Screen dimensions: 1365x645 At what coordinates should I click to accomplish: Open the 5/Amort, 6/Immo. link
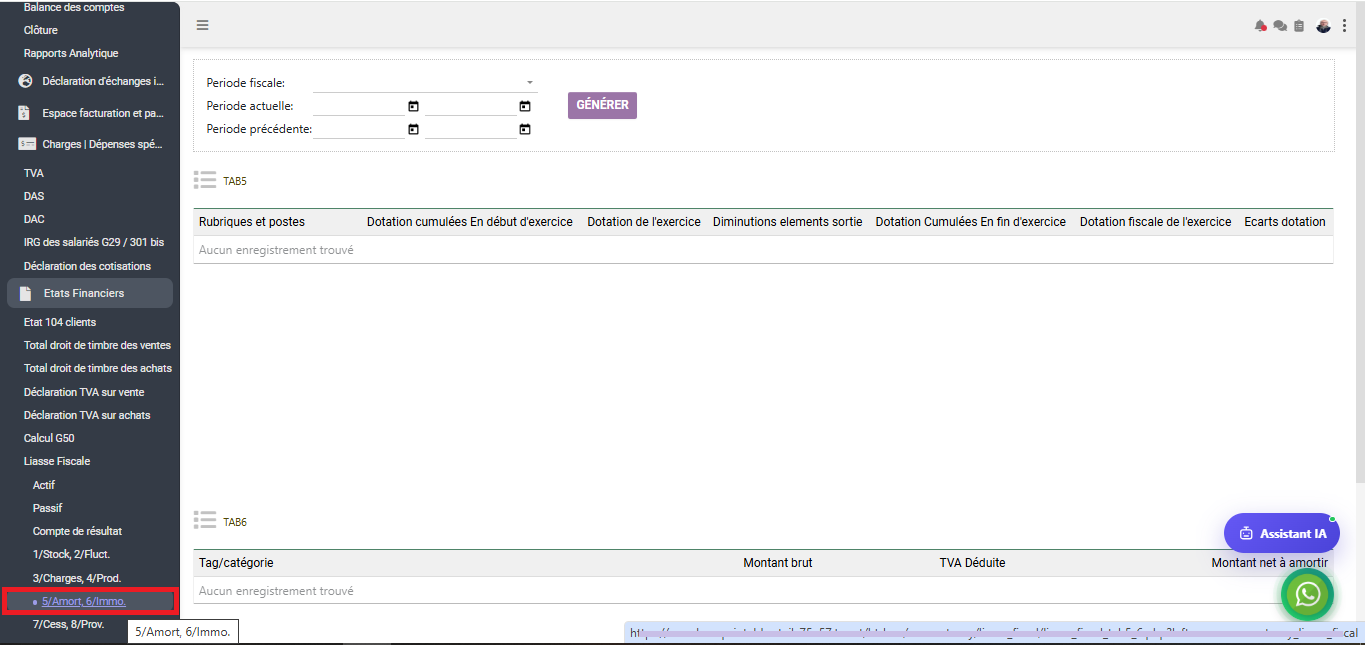click(x=84, y=601)
